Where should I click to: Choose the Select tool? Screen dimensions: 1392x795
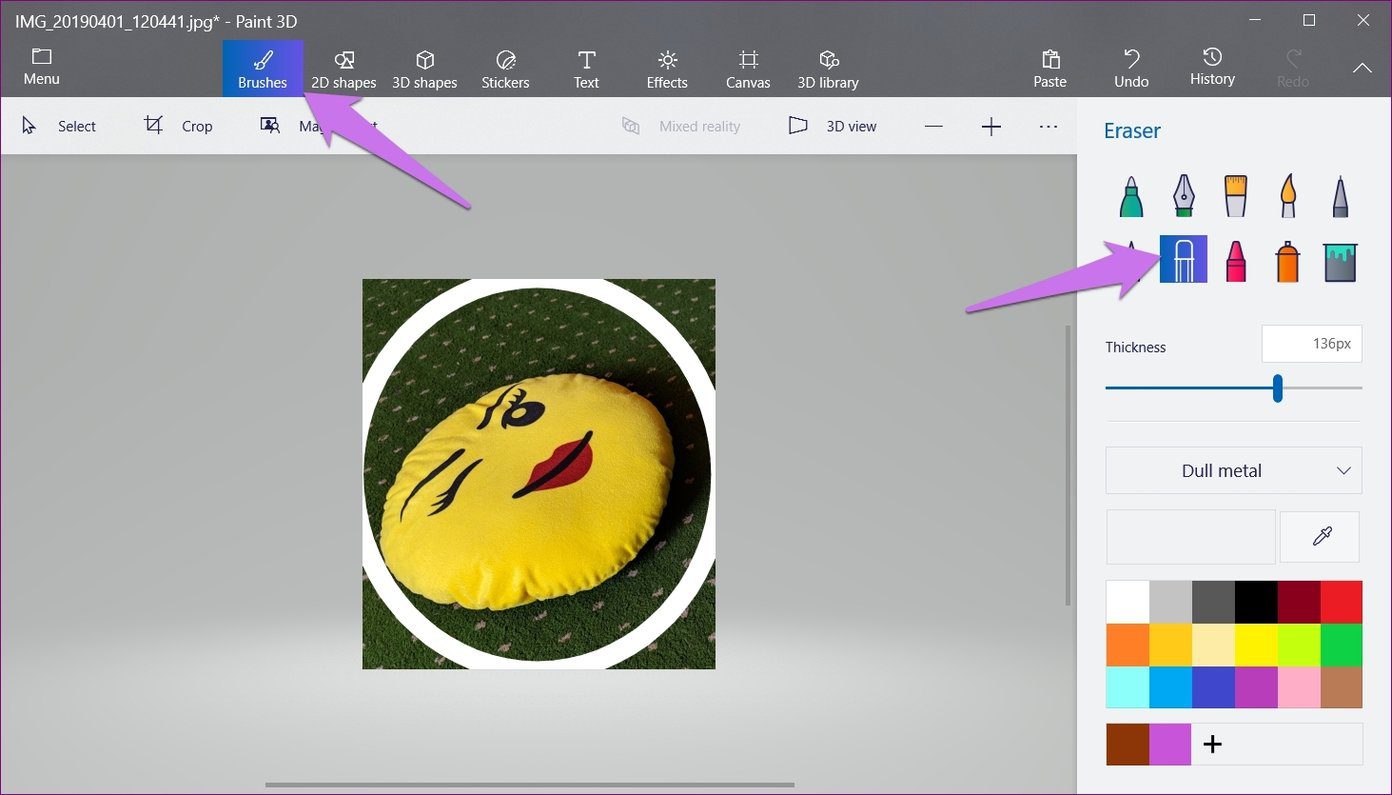59,126
